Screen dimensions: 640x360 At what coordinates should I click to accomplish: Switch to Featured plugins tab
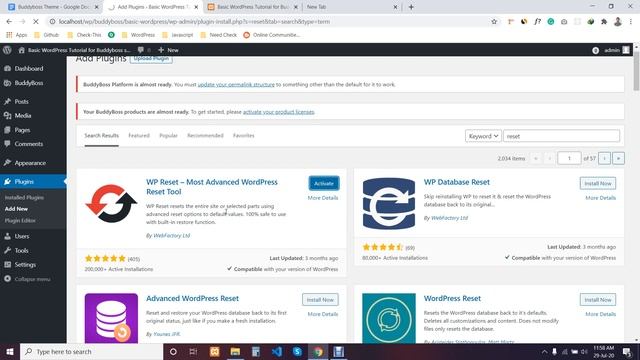pos(139,136)
